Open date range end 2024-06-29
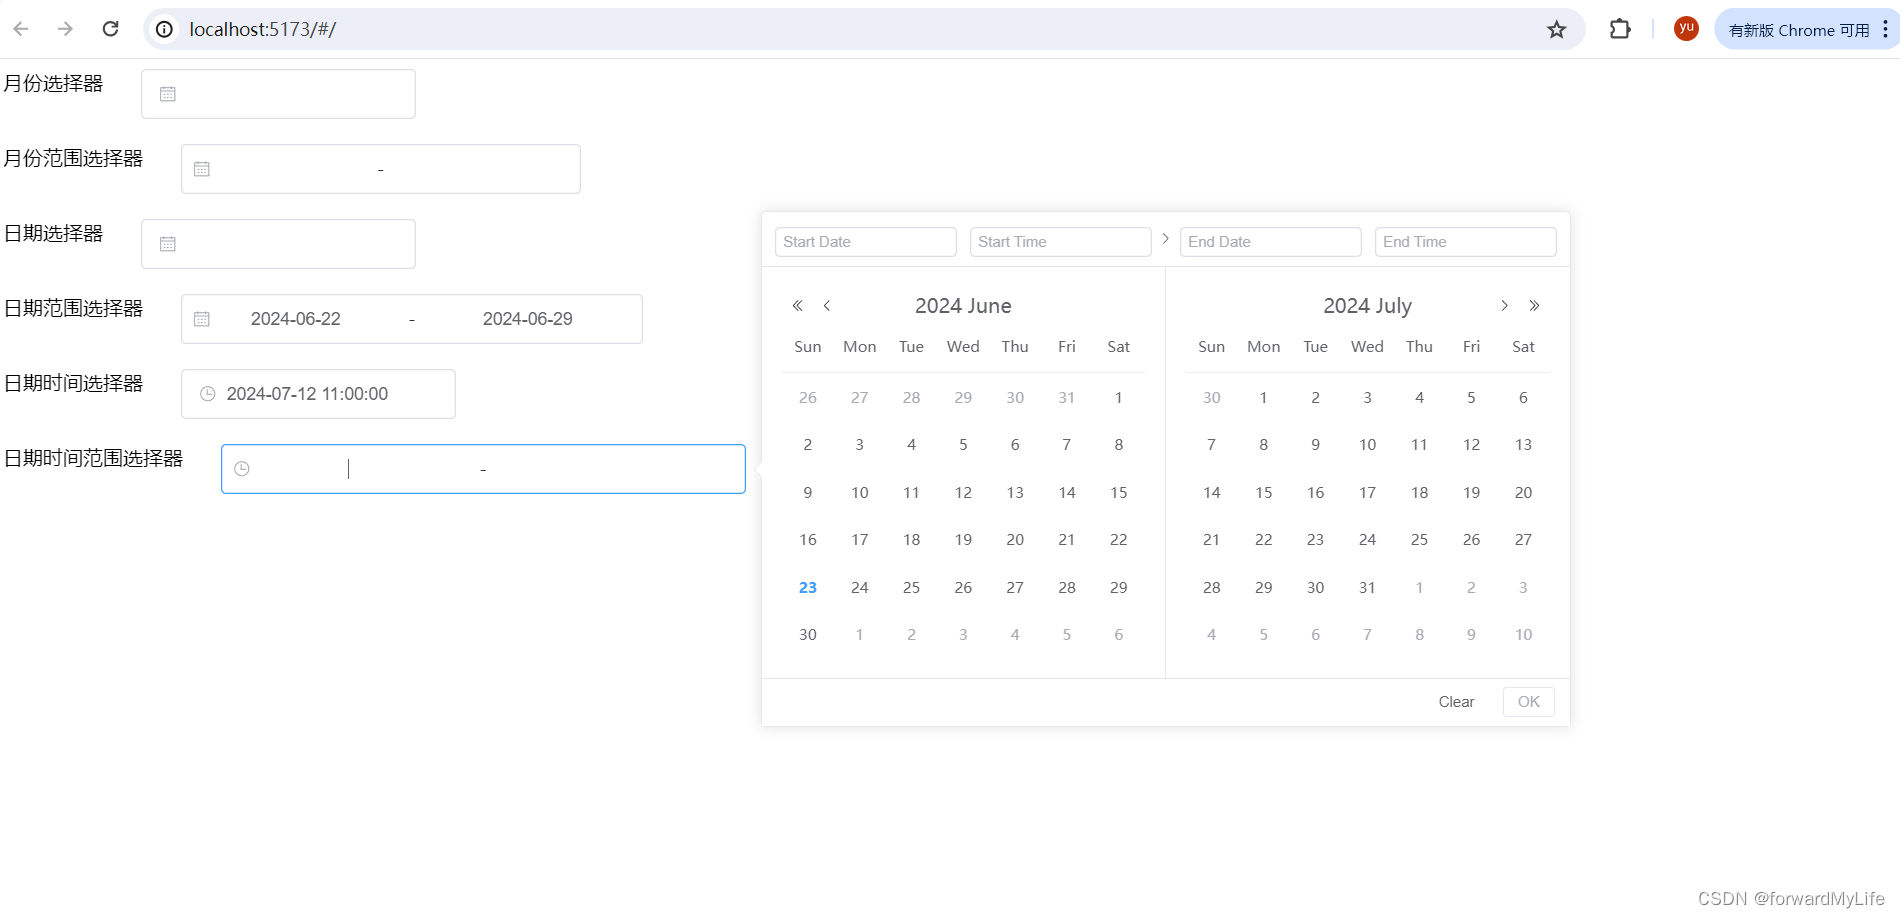Image resolution: width=1900 pixels, height=918 pixels. coord(528,319)
